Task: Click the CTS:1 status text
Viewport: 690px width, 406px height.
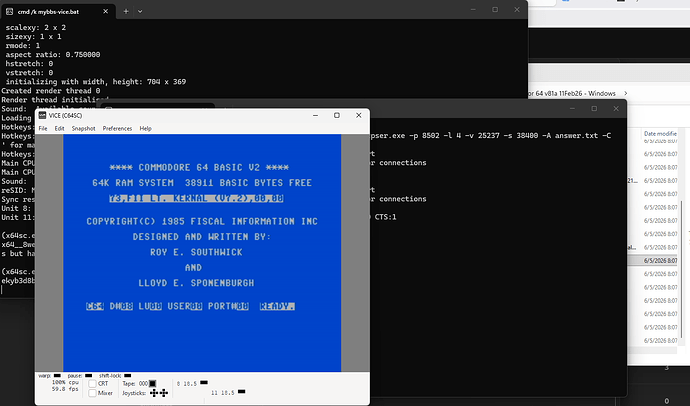Action: pos(385,217)
